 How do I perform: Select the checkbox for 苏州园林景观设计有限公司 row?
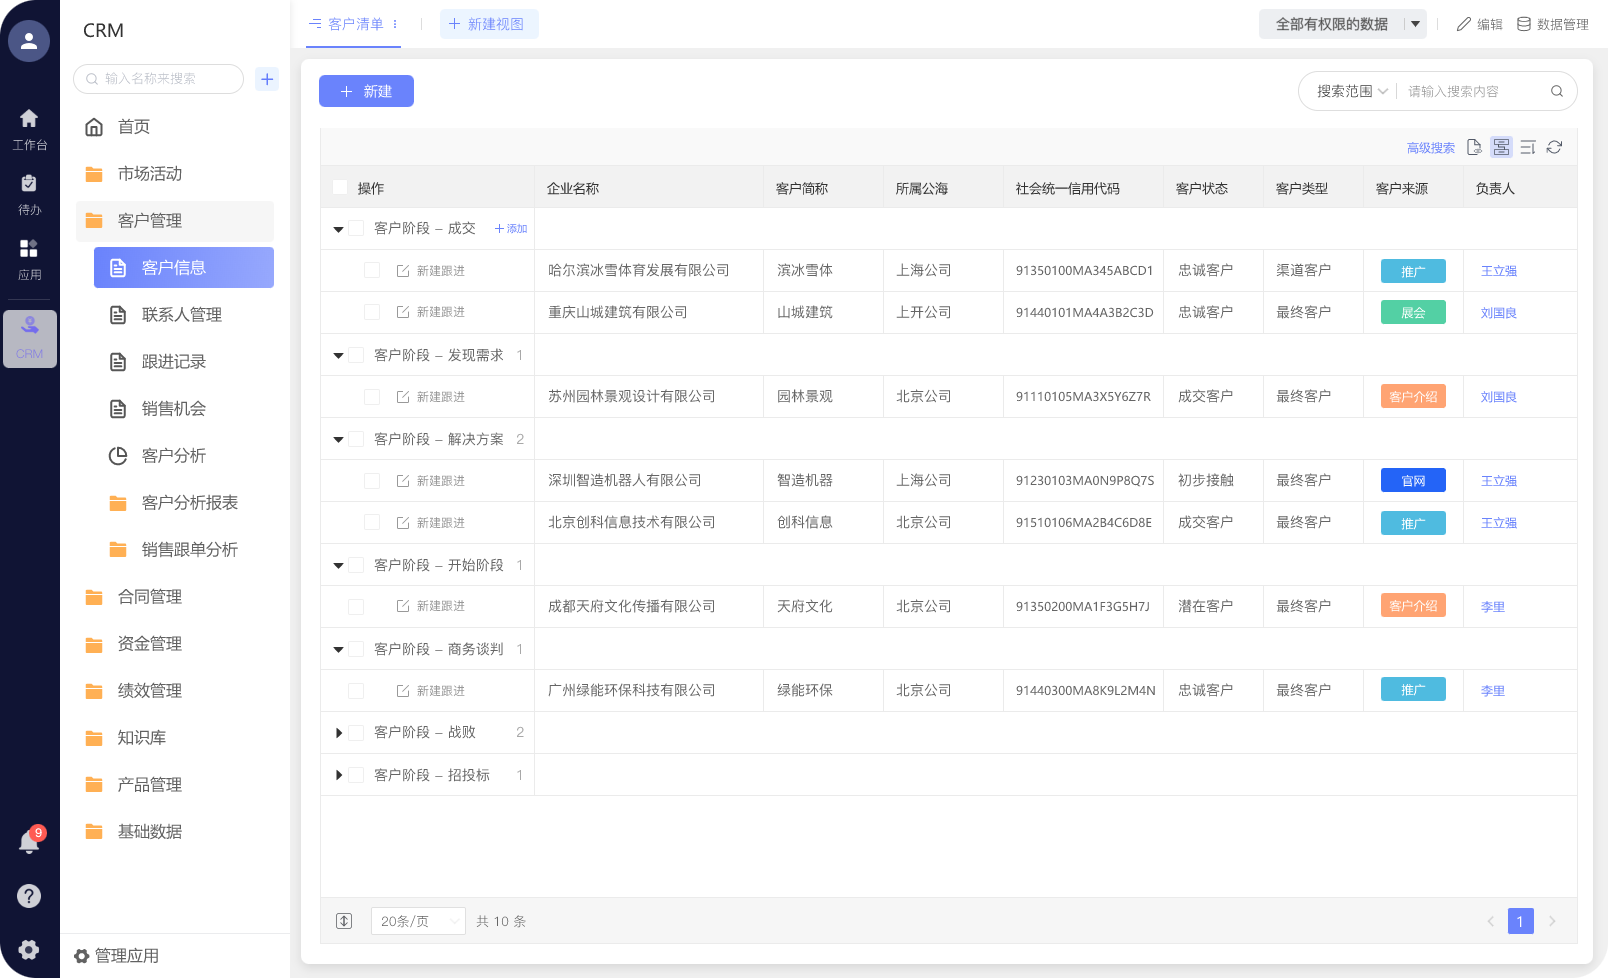coord(372,397)
